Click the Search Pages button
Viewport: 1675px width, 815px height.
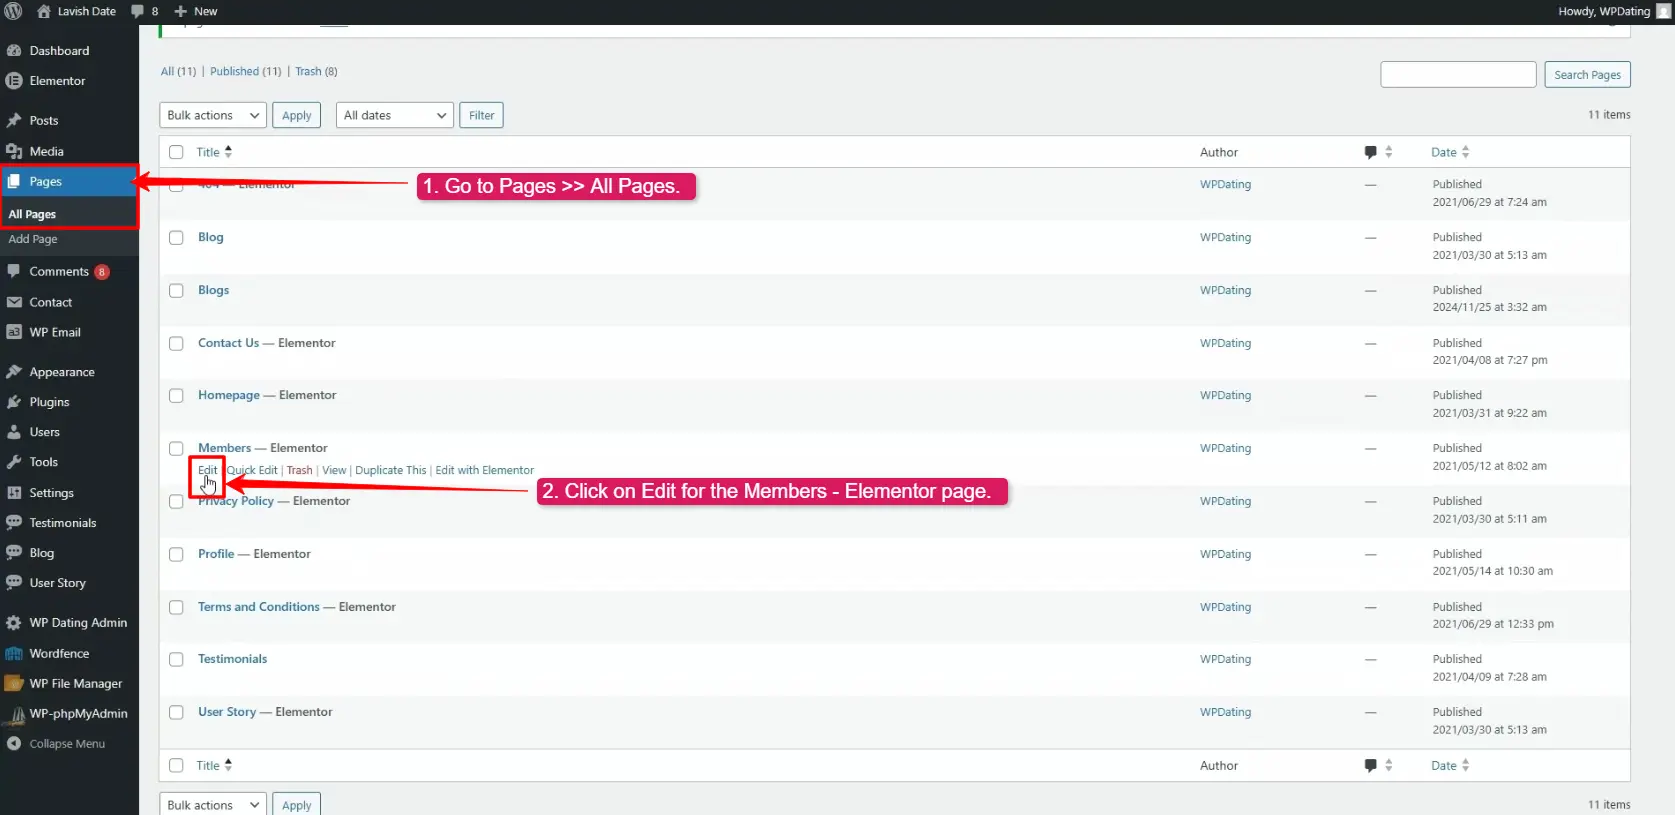pos(1587,75)
